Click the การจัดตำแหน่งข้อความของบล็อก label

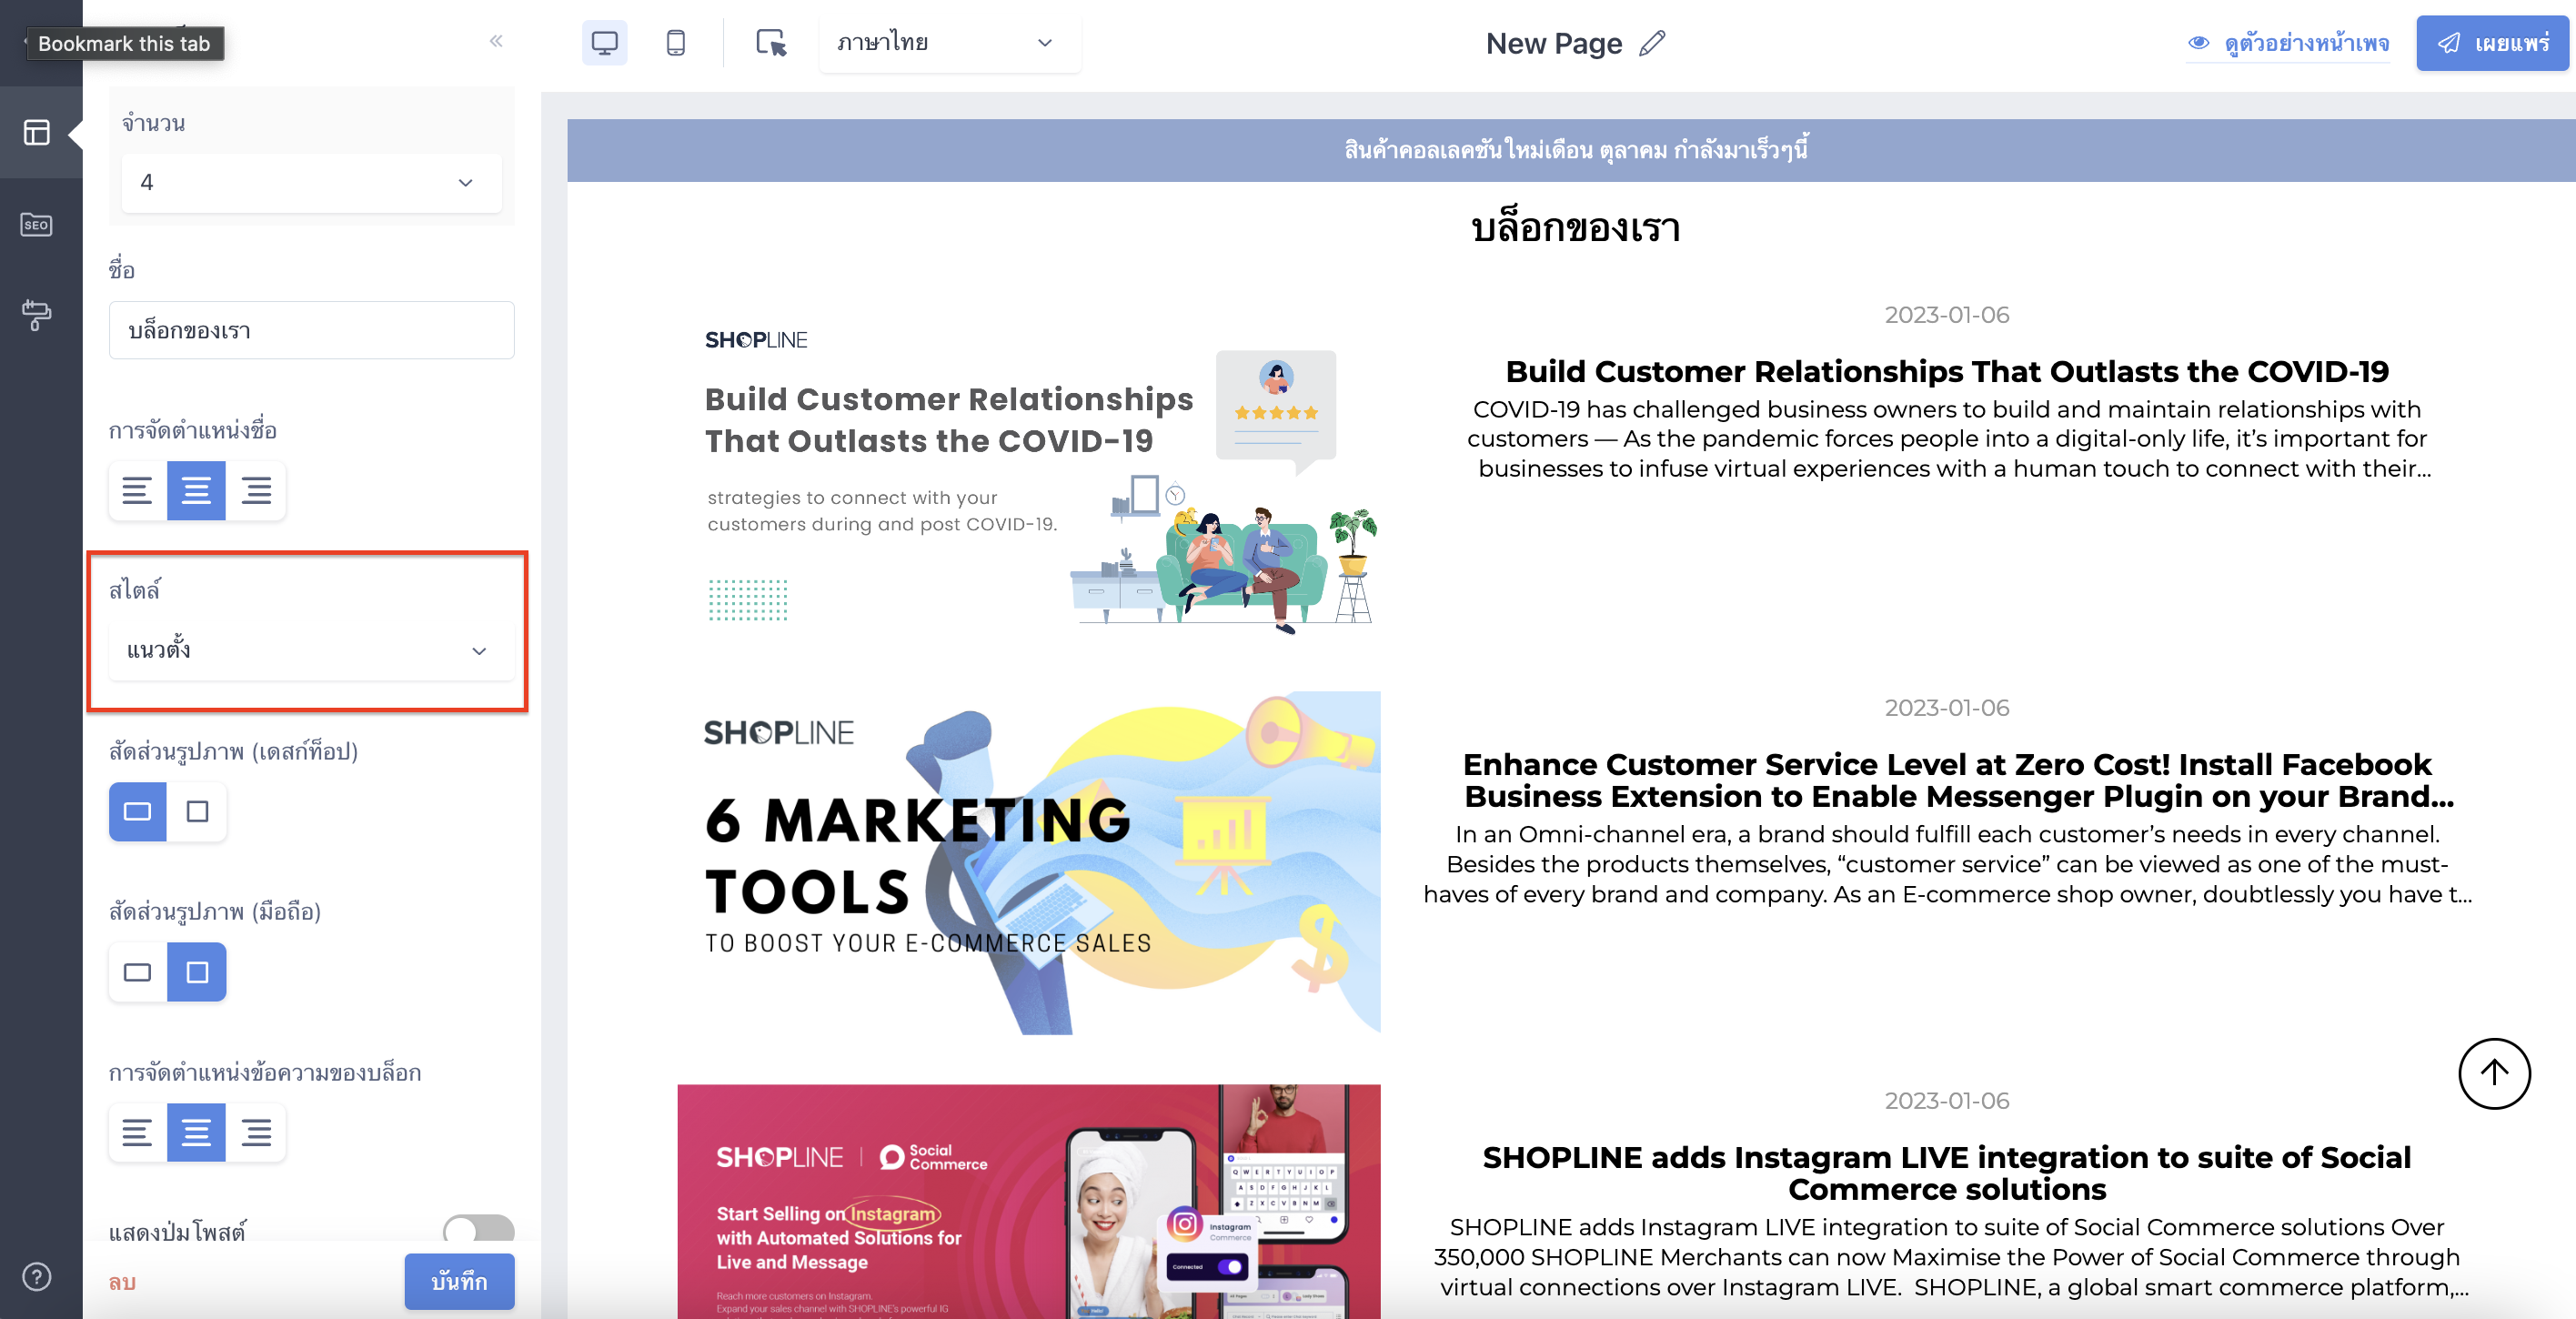click(x=265, y=1072)
